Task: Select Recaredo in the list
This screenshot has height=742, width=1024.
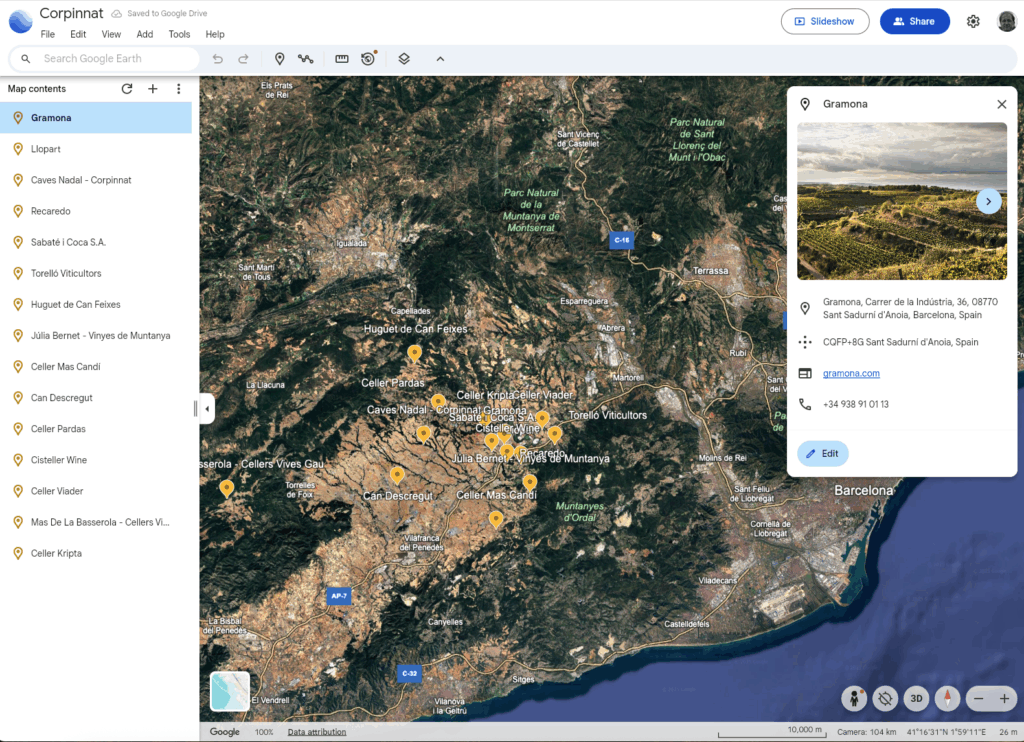Action: tap(96, 211)
